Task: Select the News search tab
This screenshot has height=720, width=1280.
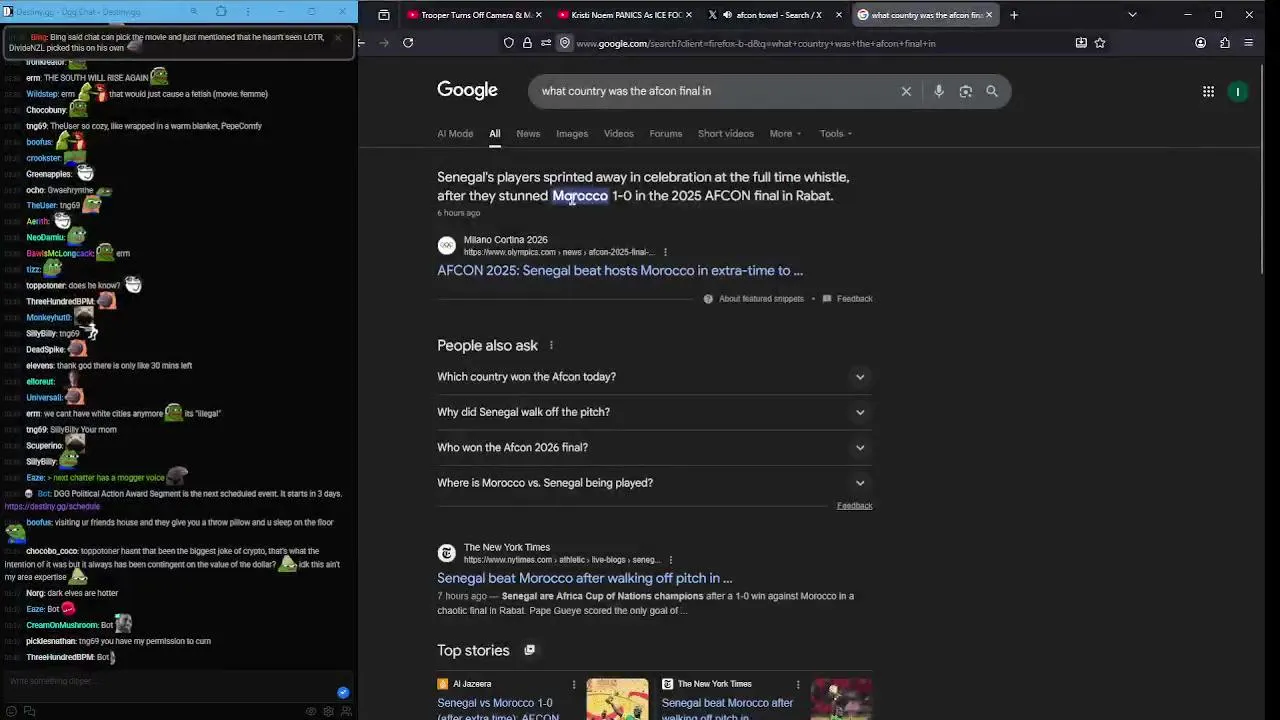Action: coord(528,133)
